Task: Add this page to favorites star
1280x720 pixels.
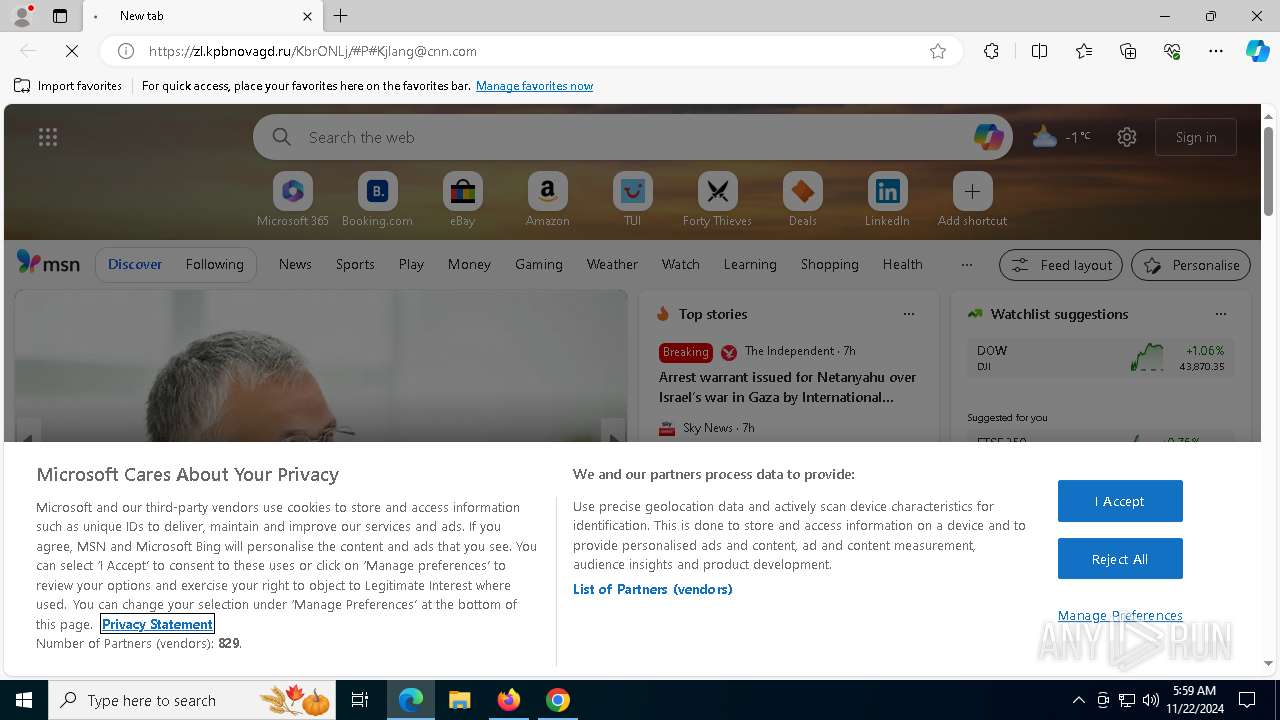Action: click(x=938, y=51)
